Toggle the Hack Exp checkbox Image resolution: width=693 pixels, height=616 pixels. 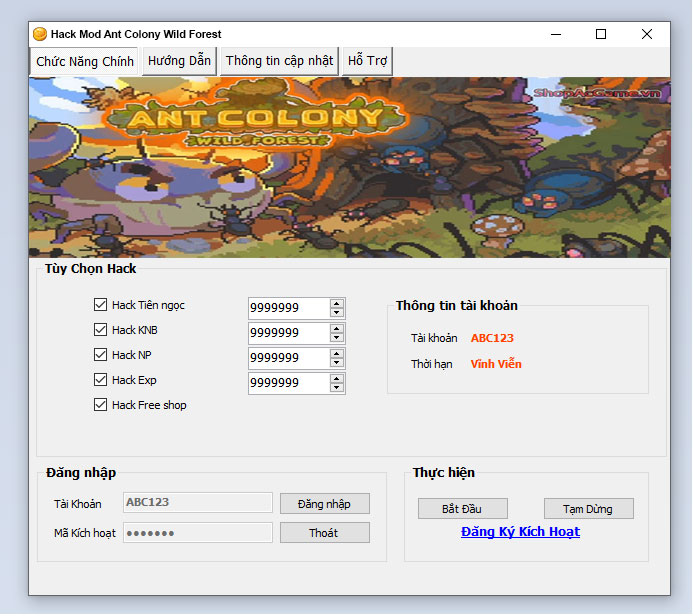(100, 380)
